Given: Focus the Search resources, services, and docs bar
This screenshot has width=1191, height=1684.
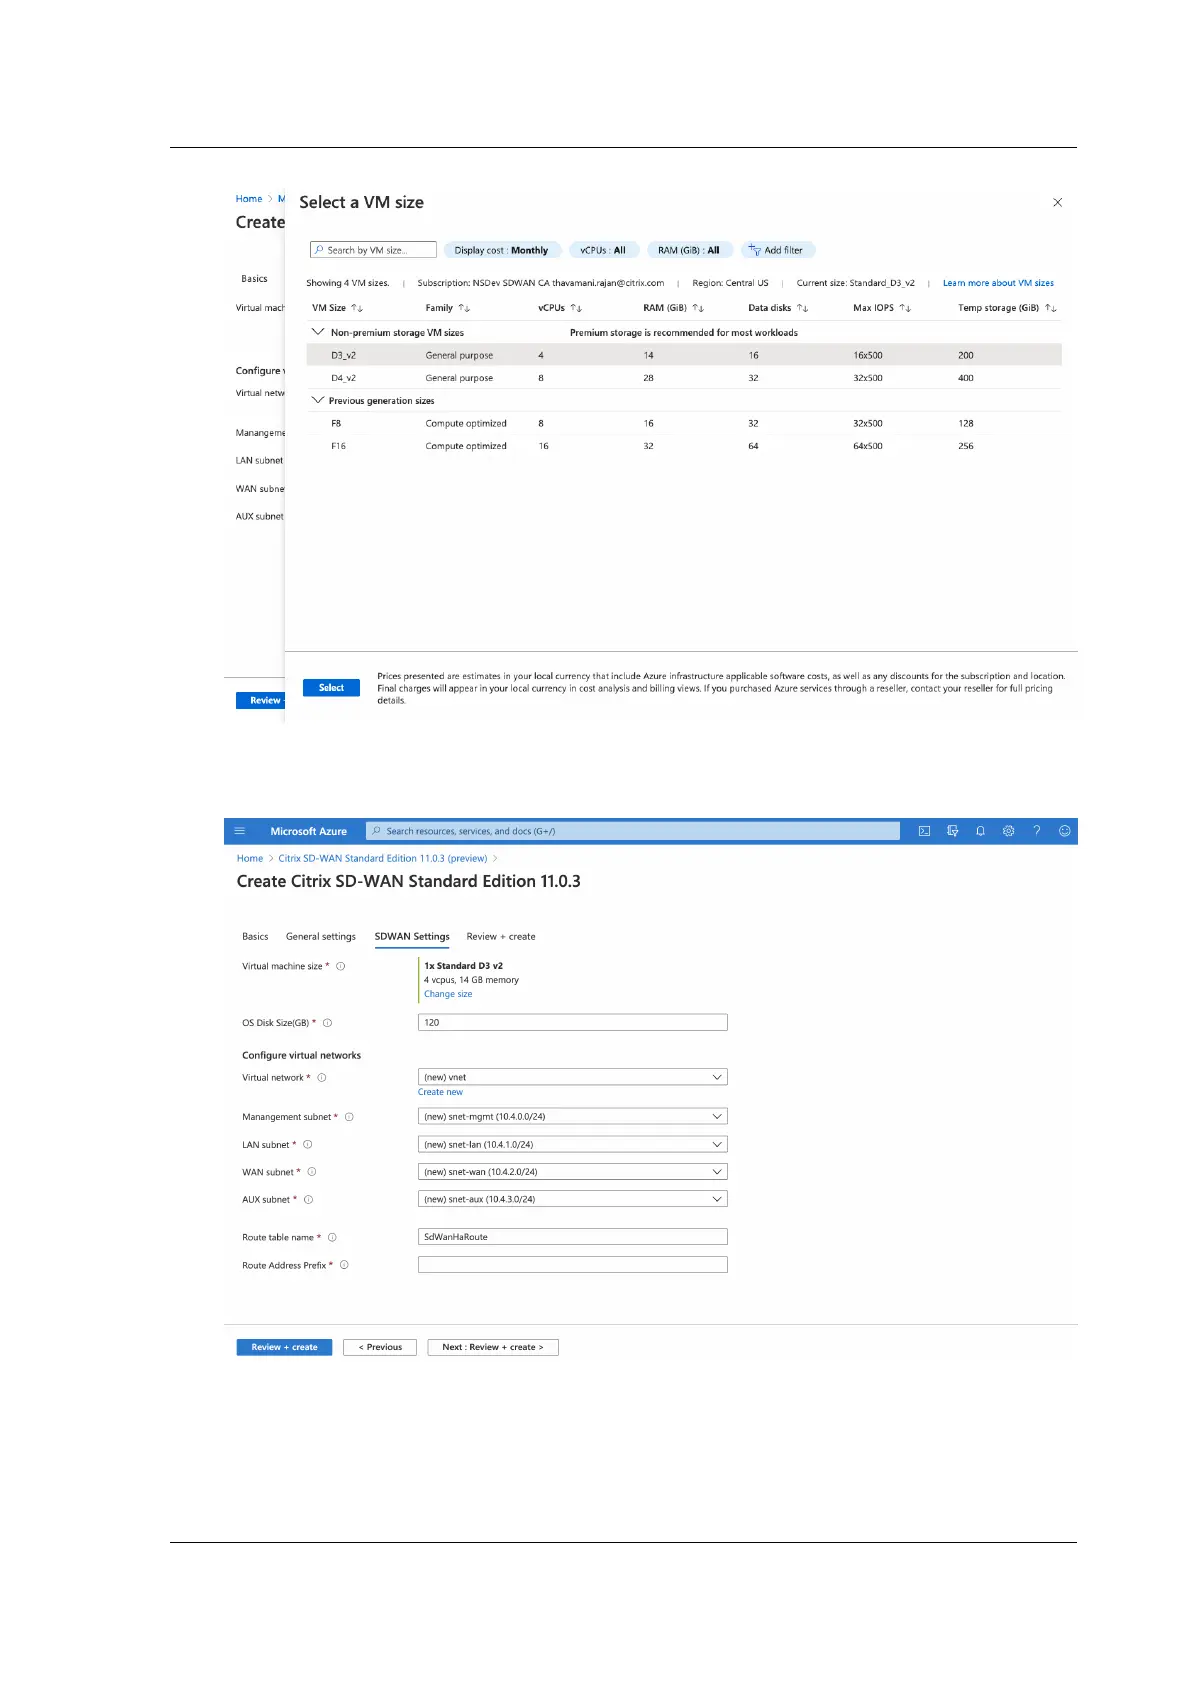Looking at the screenshot, I should (633, 831).
